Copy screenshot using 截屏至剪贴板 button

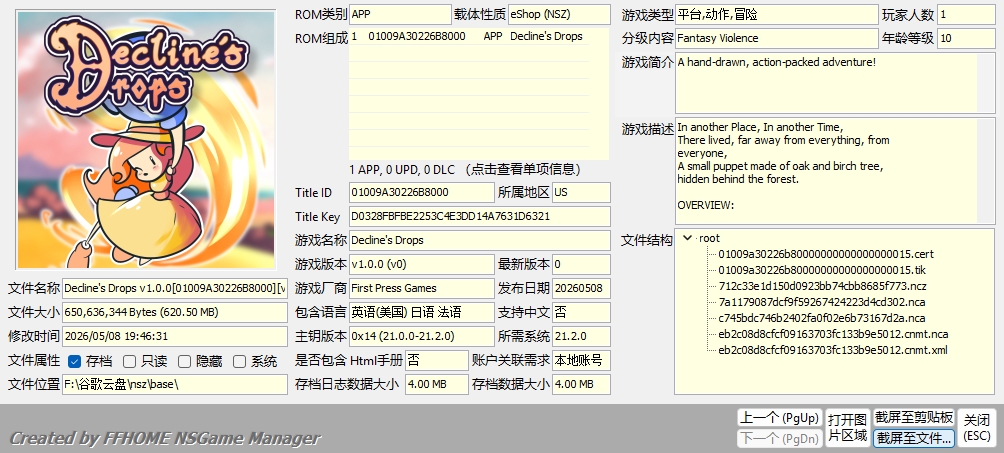click(x=914, y=418)
